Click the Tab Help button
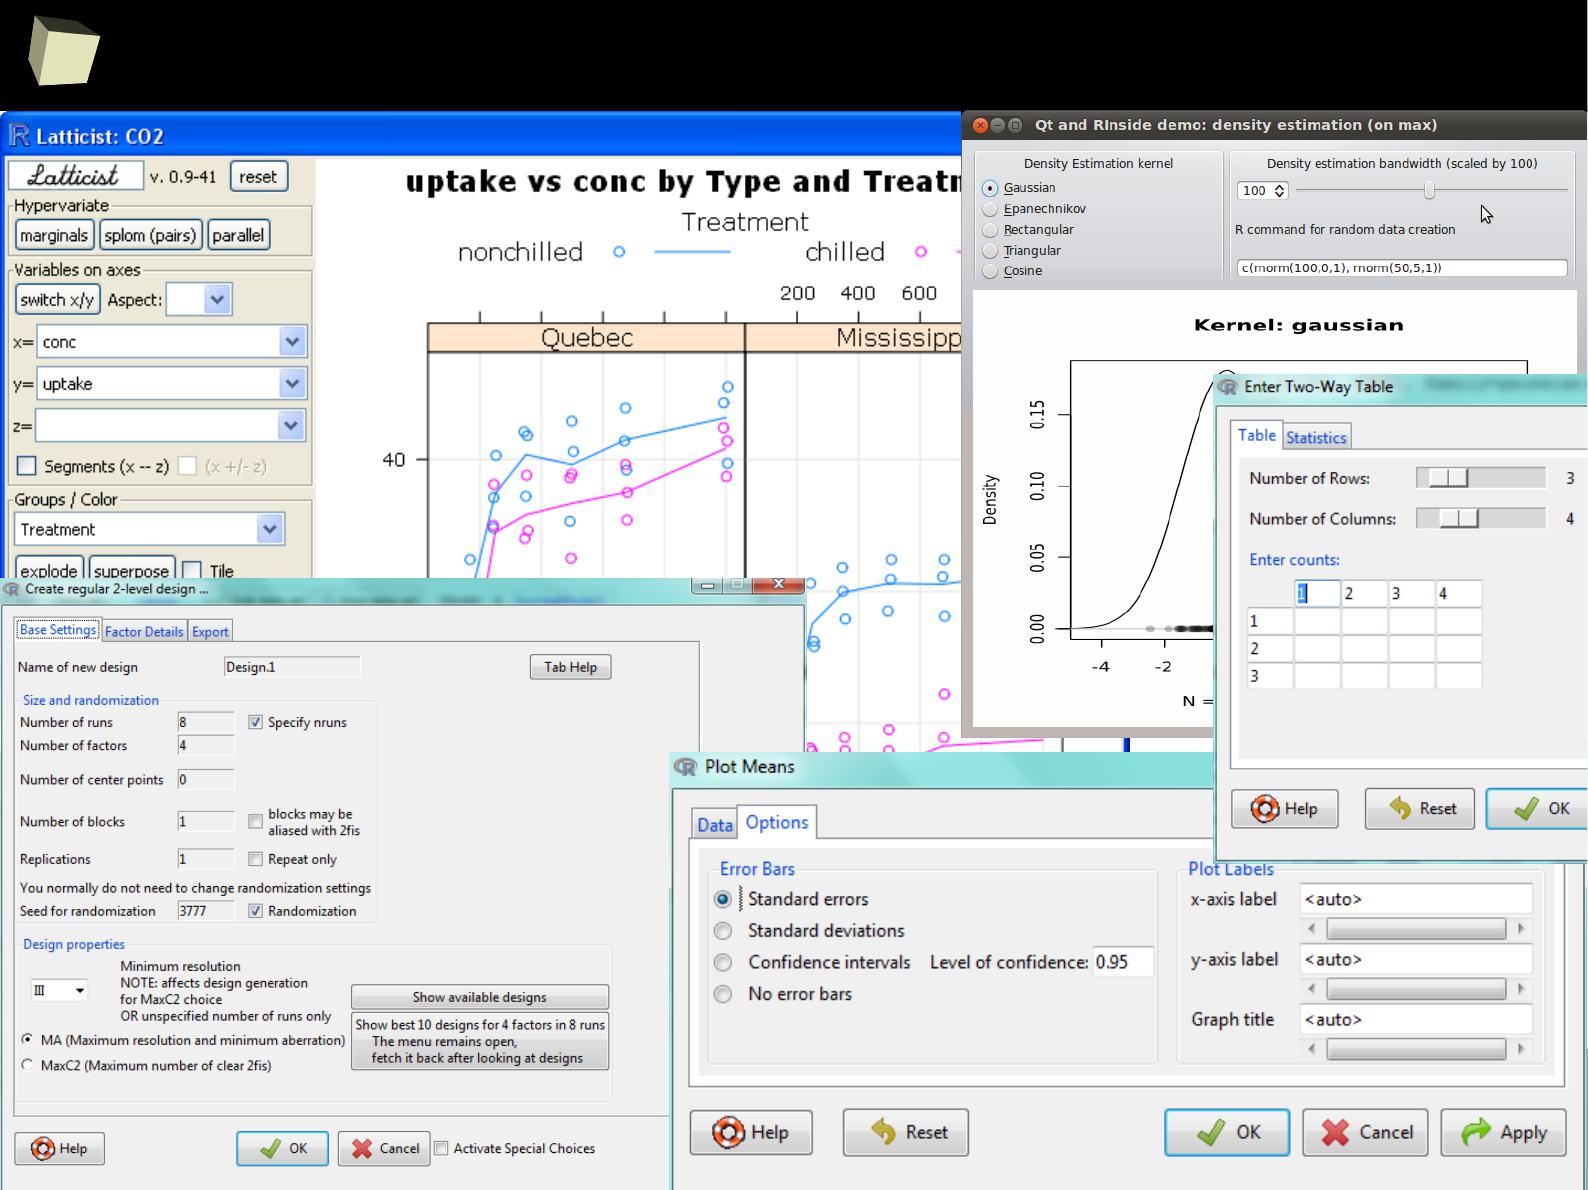1588x1190 pixels. coord(570,667)
